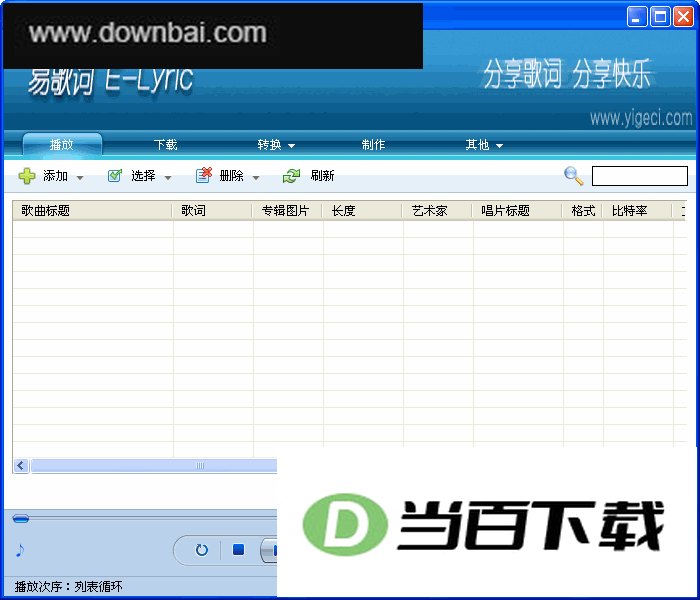700x600 pixels.
Task: Expand the 选择 dropdown arrow
Action: pyautogui.click(x=167, y=178)
